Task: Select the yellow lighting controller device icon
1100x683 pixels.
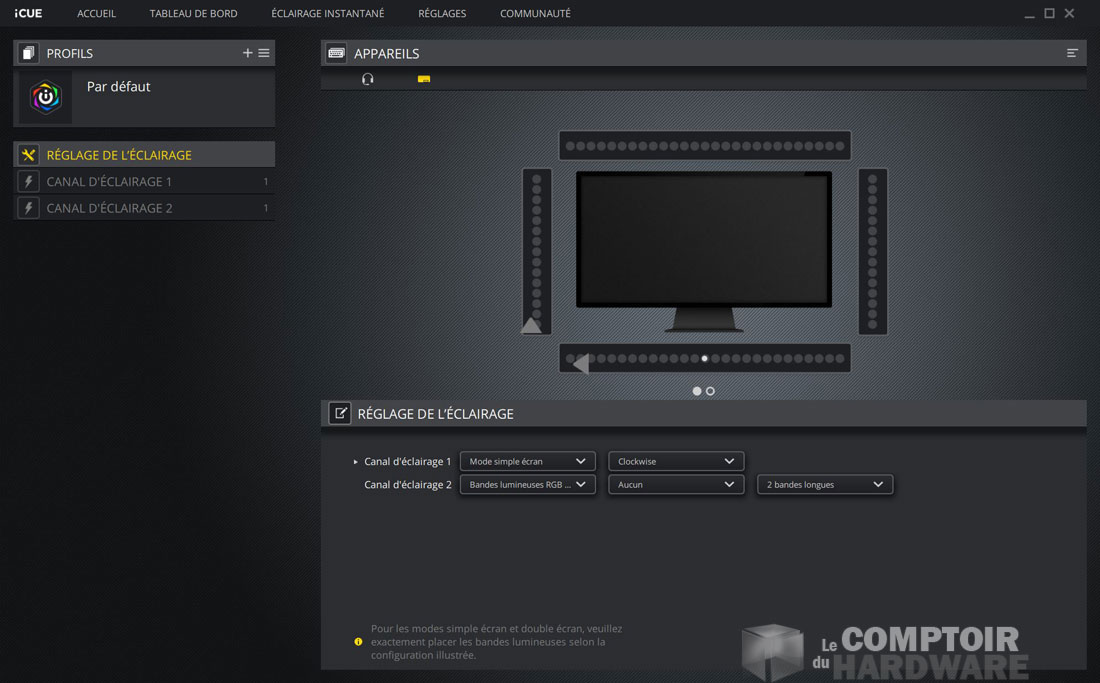Action: 424,79
